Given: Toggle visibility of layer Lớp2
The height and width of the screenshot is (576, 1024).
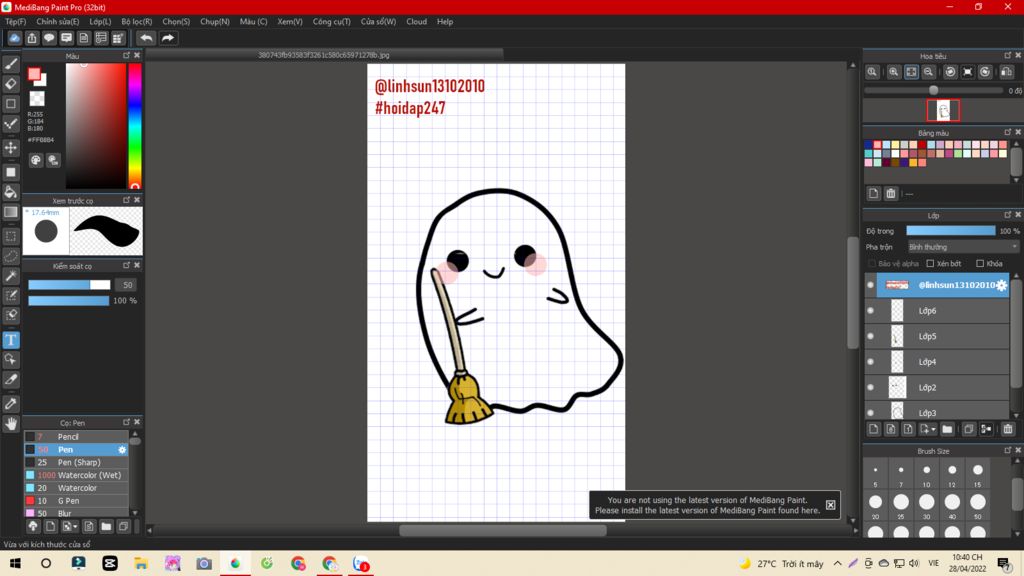Looking at the screenshot, I should click(x=871, y=387).
